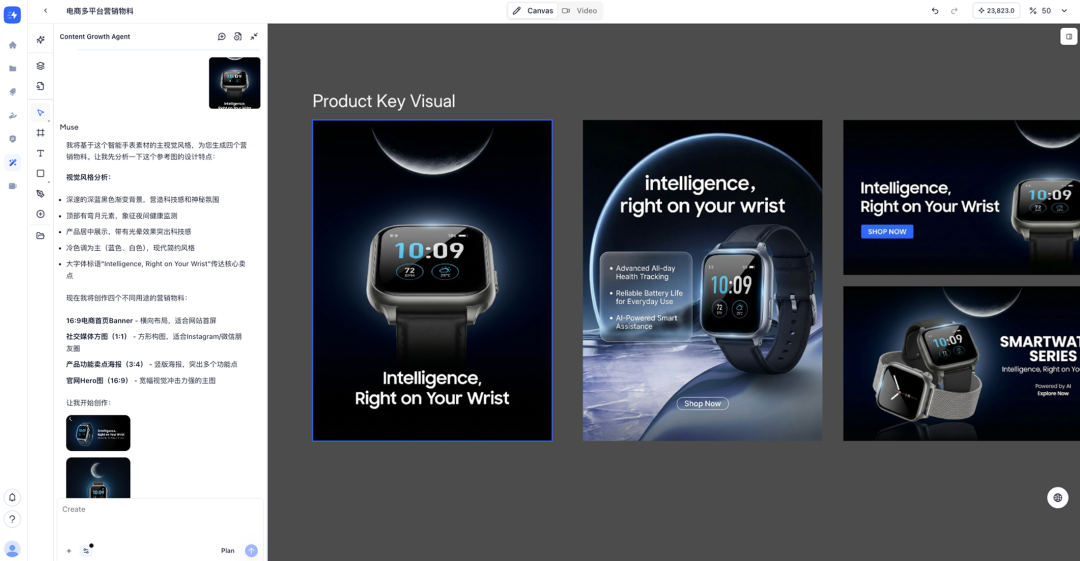Select the Smartwatch Series banner image

(x=962, y=364)
